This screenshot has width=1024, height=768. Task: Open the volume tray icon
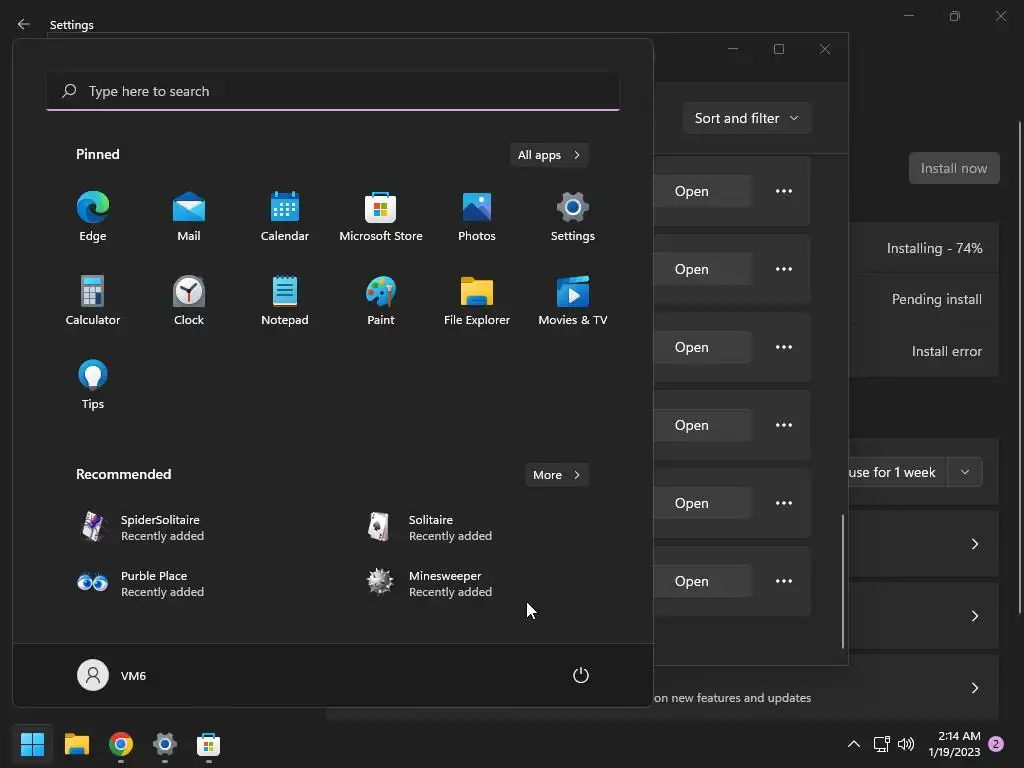tap(906, 744)
